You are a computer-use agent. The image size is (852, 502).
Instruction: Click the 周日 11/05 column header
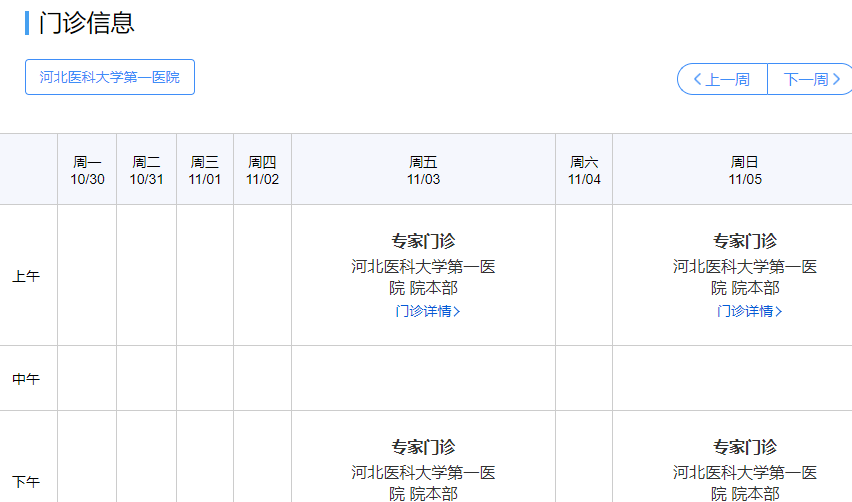pos(745,170)
